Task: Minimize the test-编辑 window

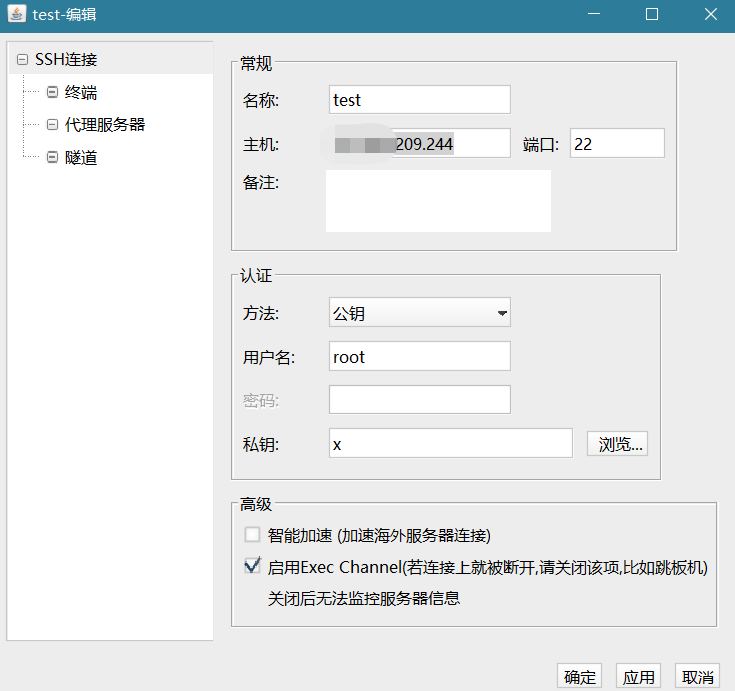Action: coord(594,14)
